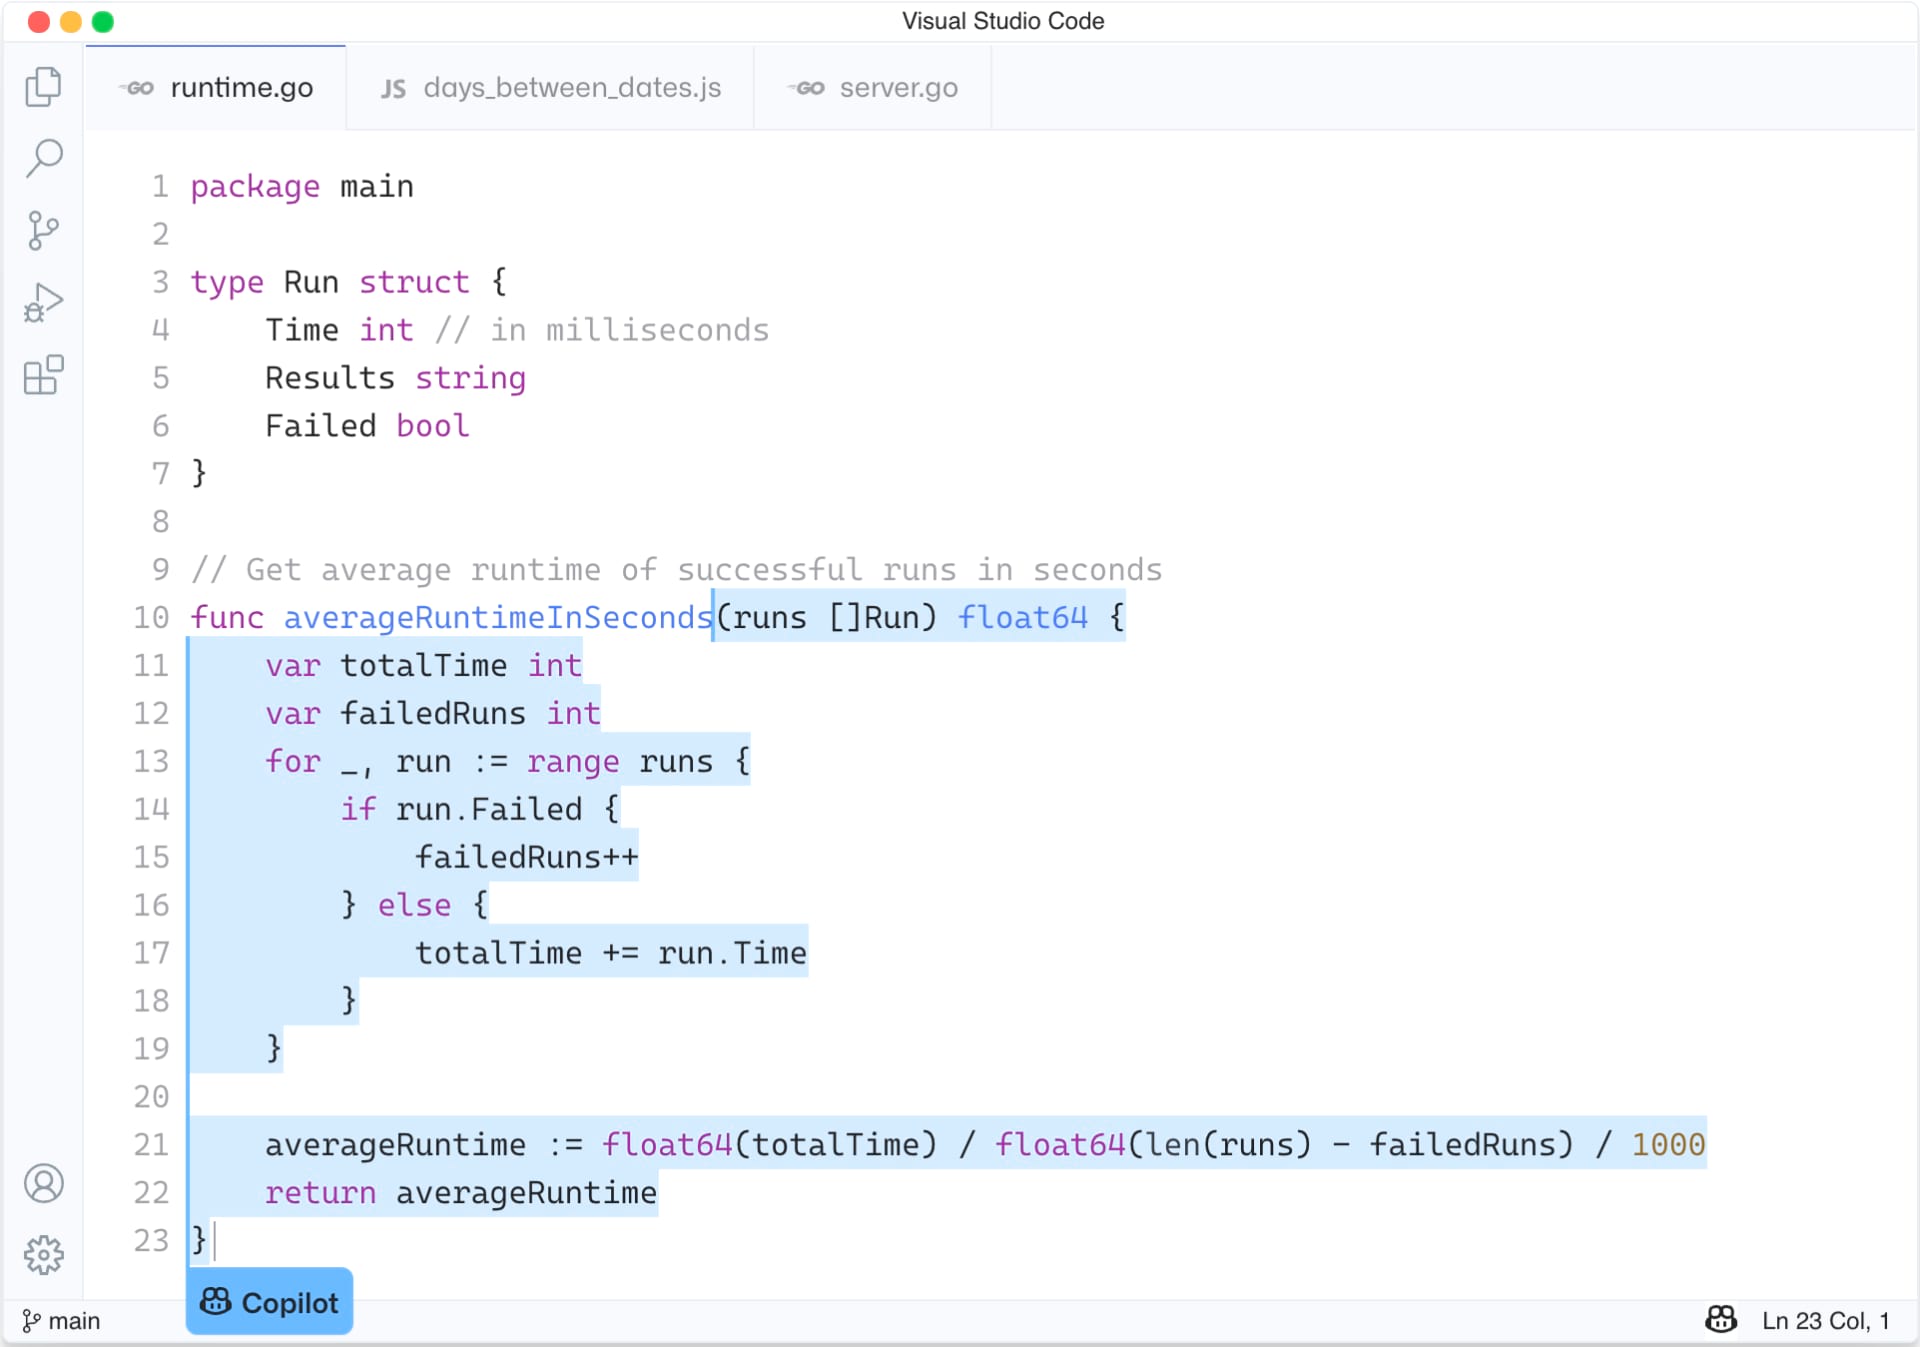Click the Ln 23, Col 1 indicator

click(x=1826, y=1320)
